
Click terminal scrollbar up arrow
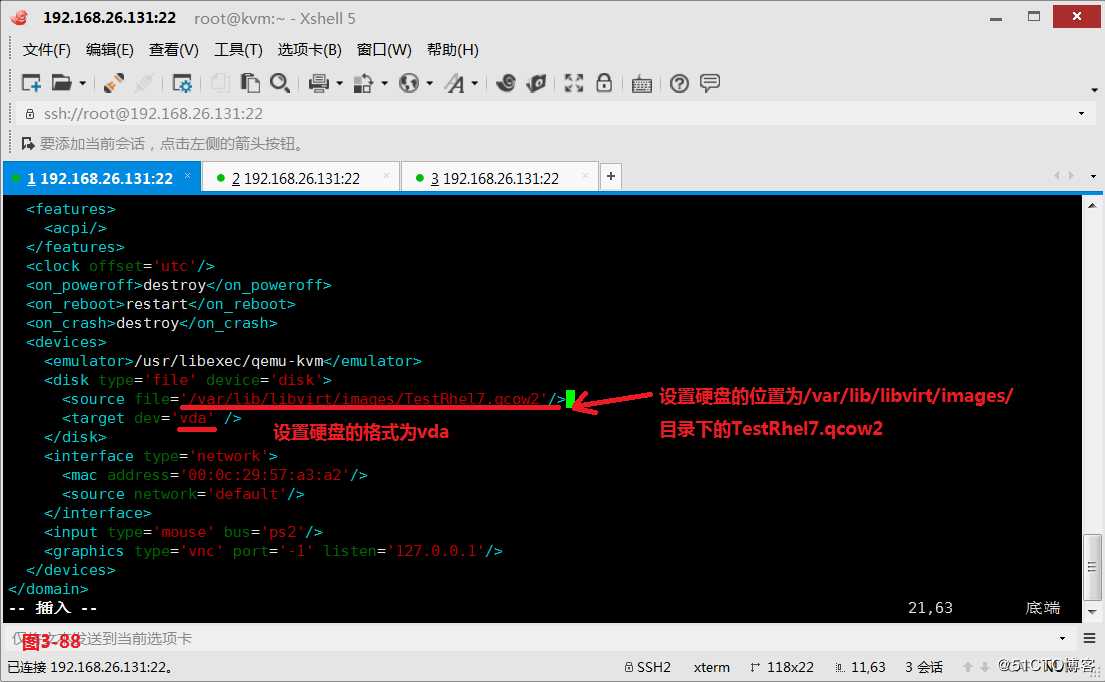pyautogui.click(x=1092, y=206)
